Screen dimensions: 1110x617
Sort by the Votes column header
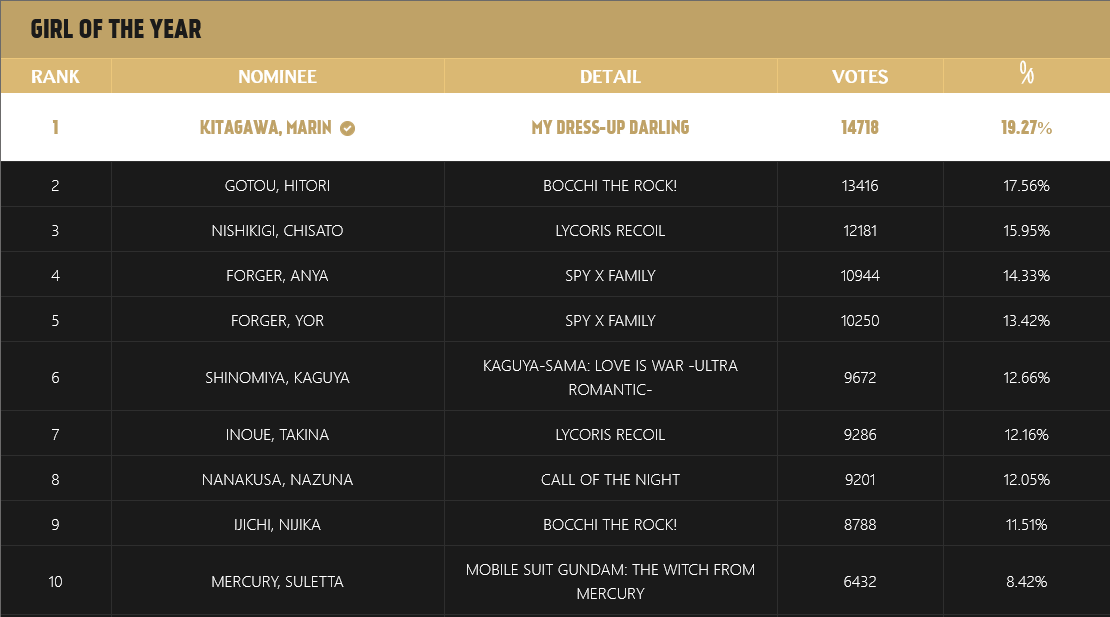860,76
